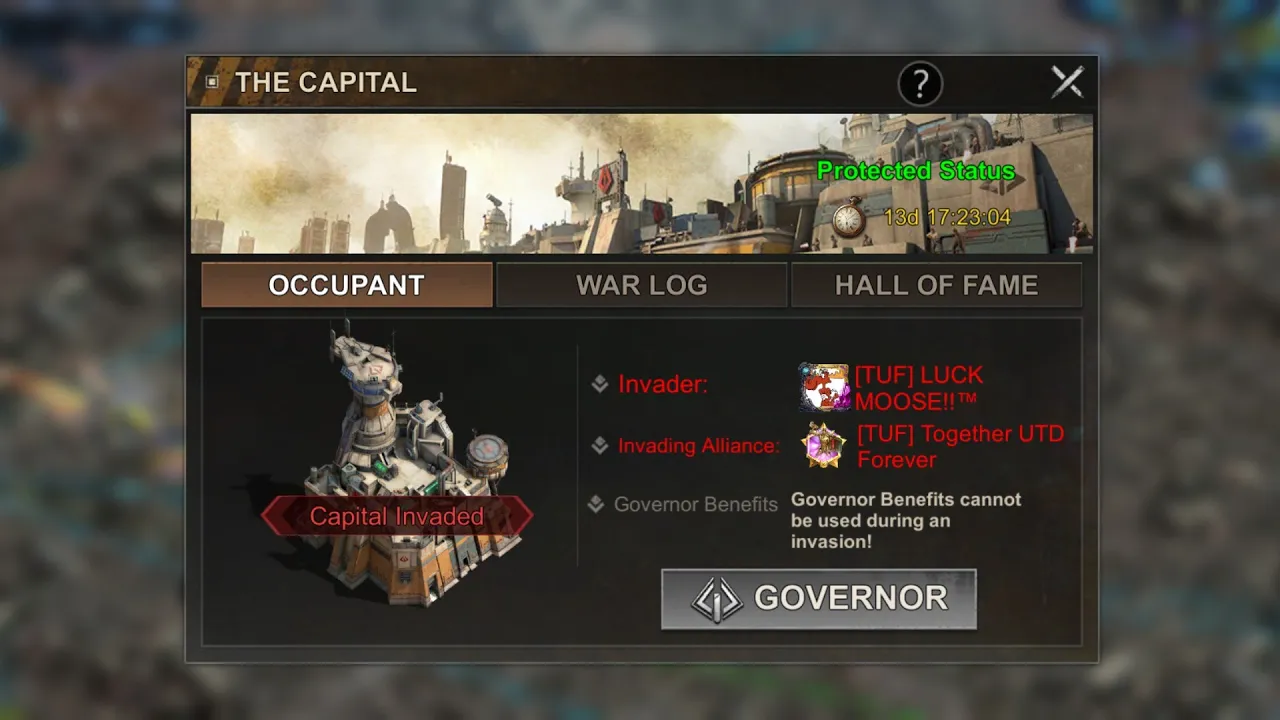Click the diamond bullet beside Invading Alliance
The width and height of the screenshot is (1280, 720).
[x=600, y=446]
